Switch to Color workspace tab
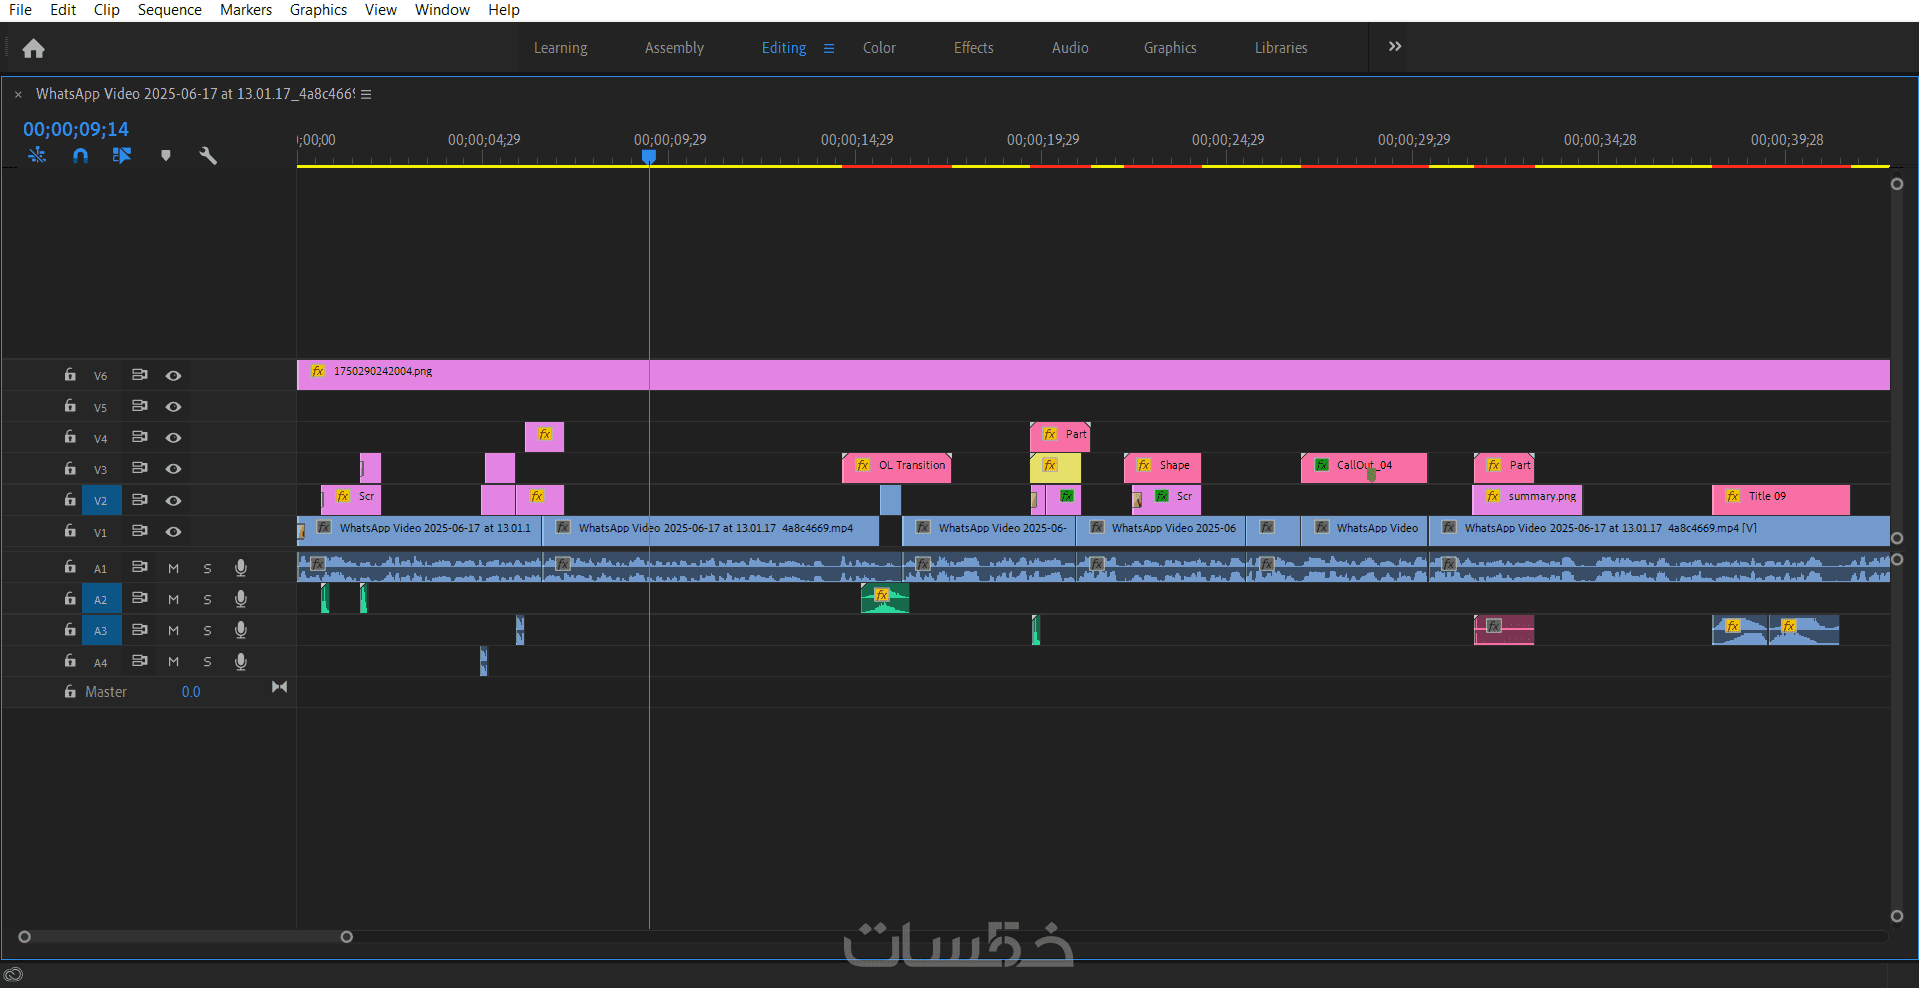The height and width of the screenshot is (988, 1919). point(879,48)
